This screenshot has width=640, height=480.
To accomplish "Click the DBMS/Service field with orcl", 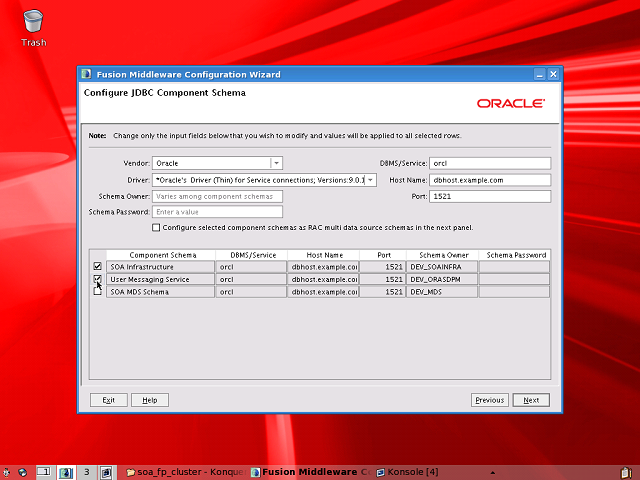I will click(490, 163).
